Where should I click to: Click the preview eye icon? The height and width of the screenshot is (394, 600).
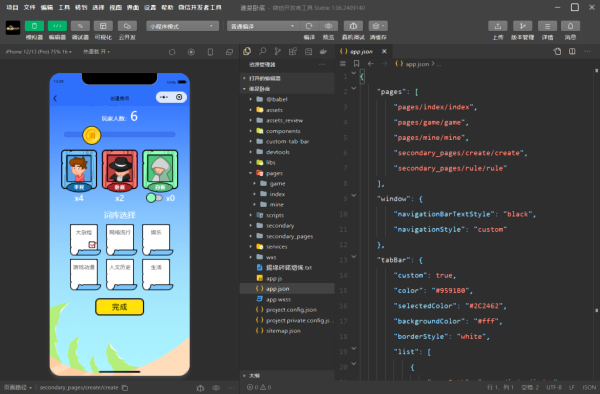328,26
